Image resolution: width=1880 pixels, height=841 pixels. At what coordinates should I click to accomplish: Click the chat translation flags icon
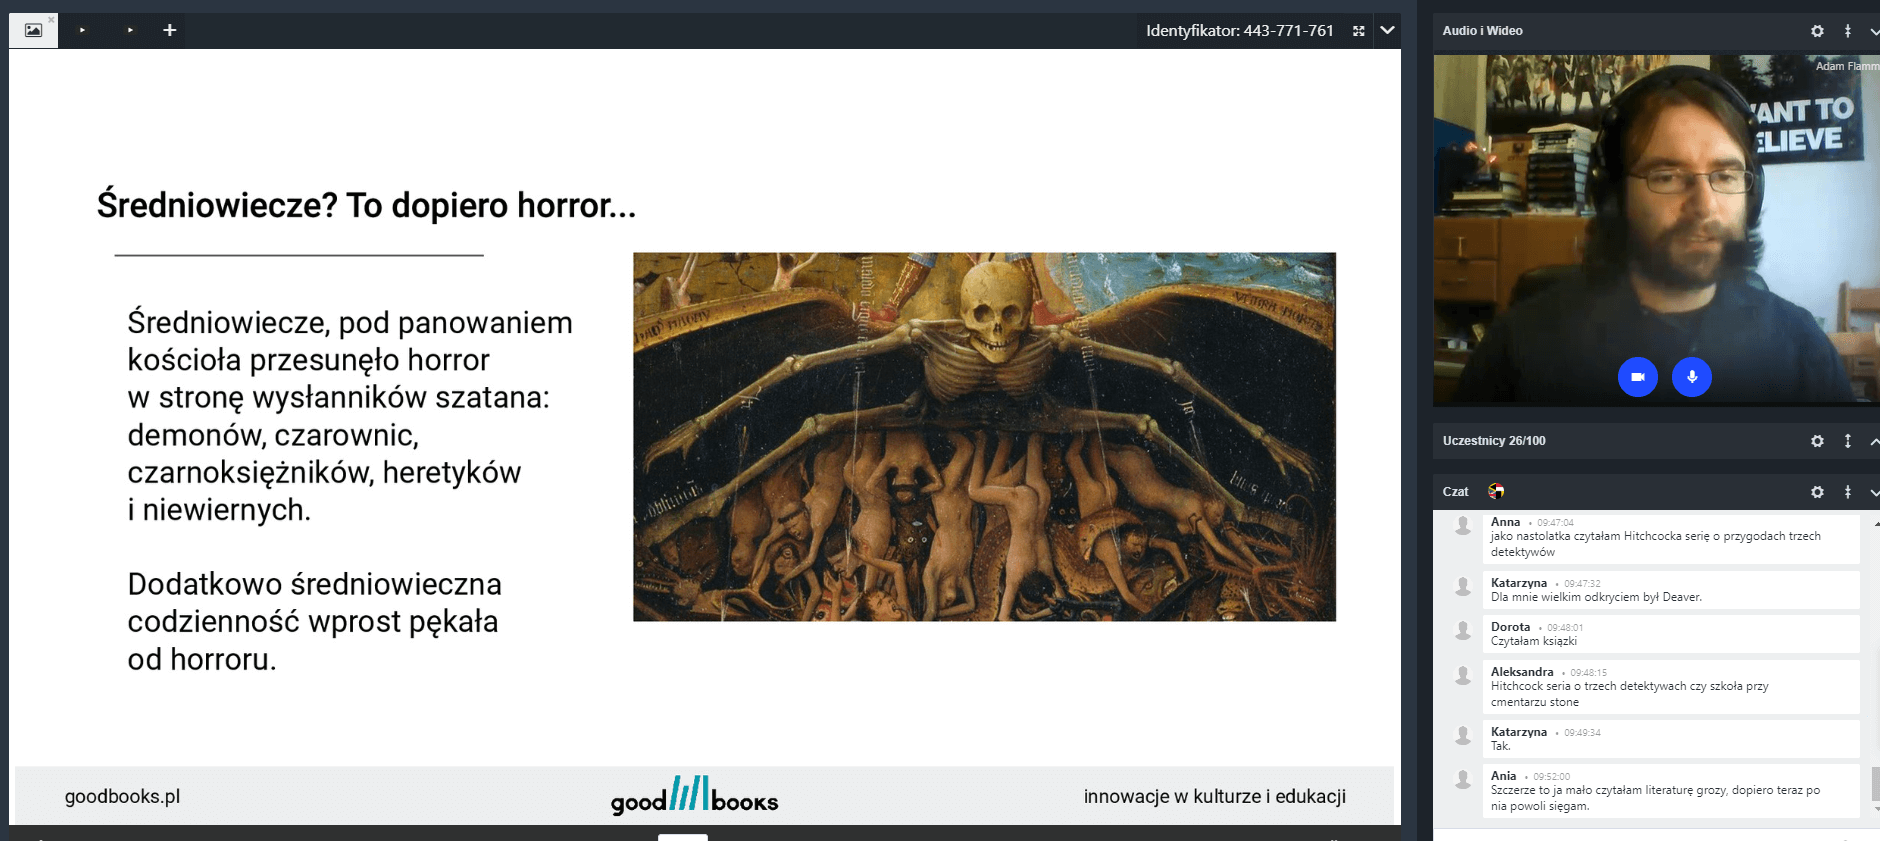click(1496, 491)
